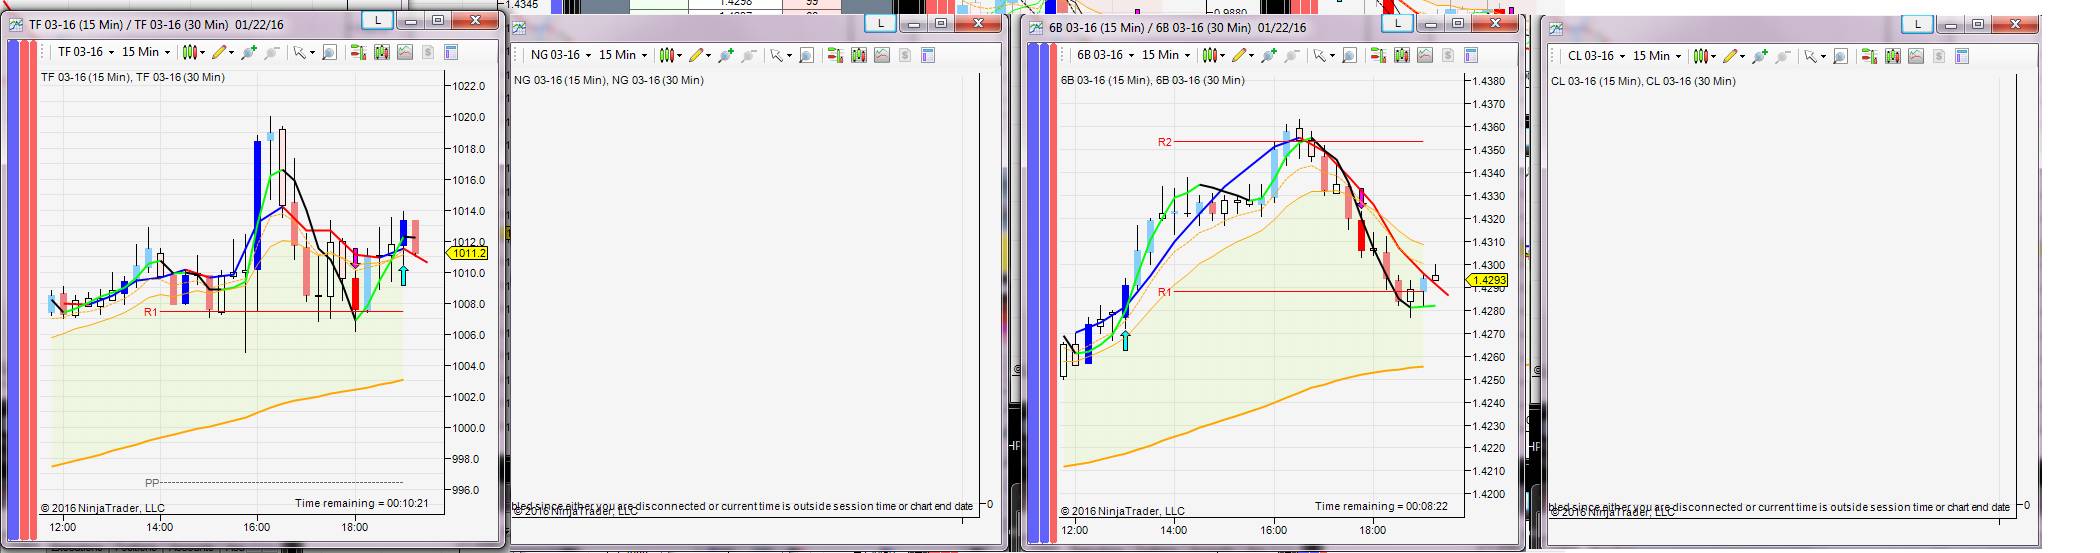Viewport: 2100px width, 553px height.
Task: Show data box magnifier in NG 03-16 window
Action: click(806, 55)
